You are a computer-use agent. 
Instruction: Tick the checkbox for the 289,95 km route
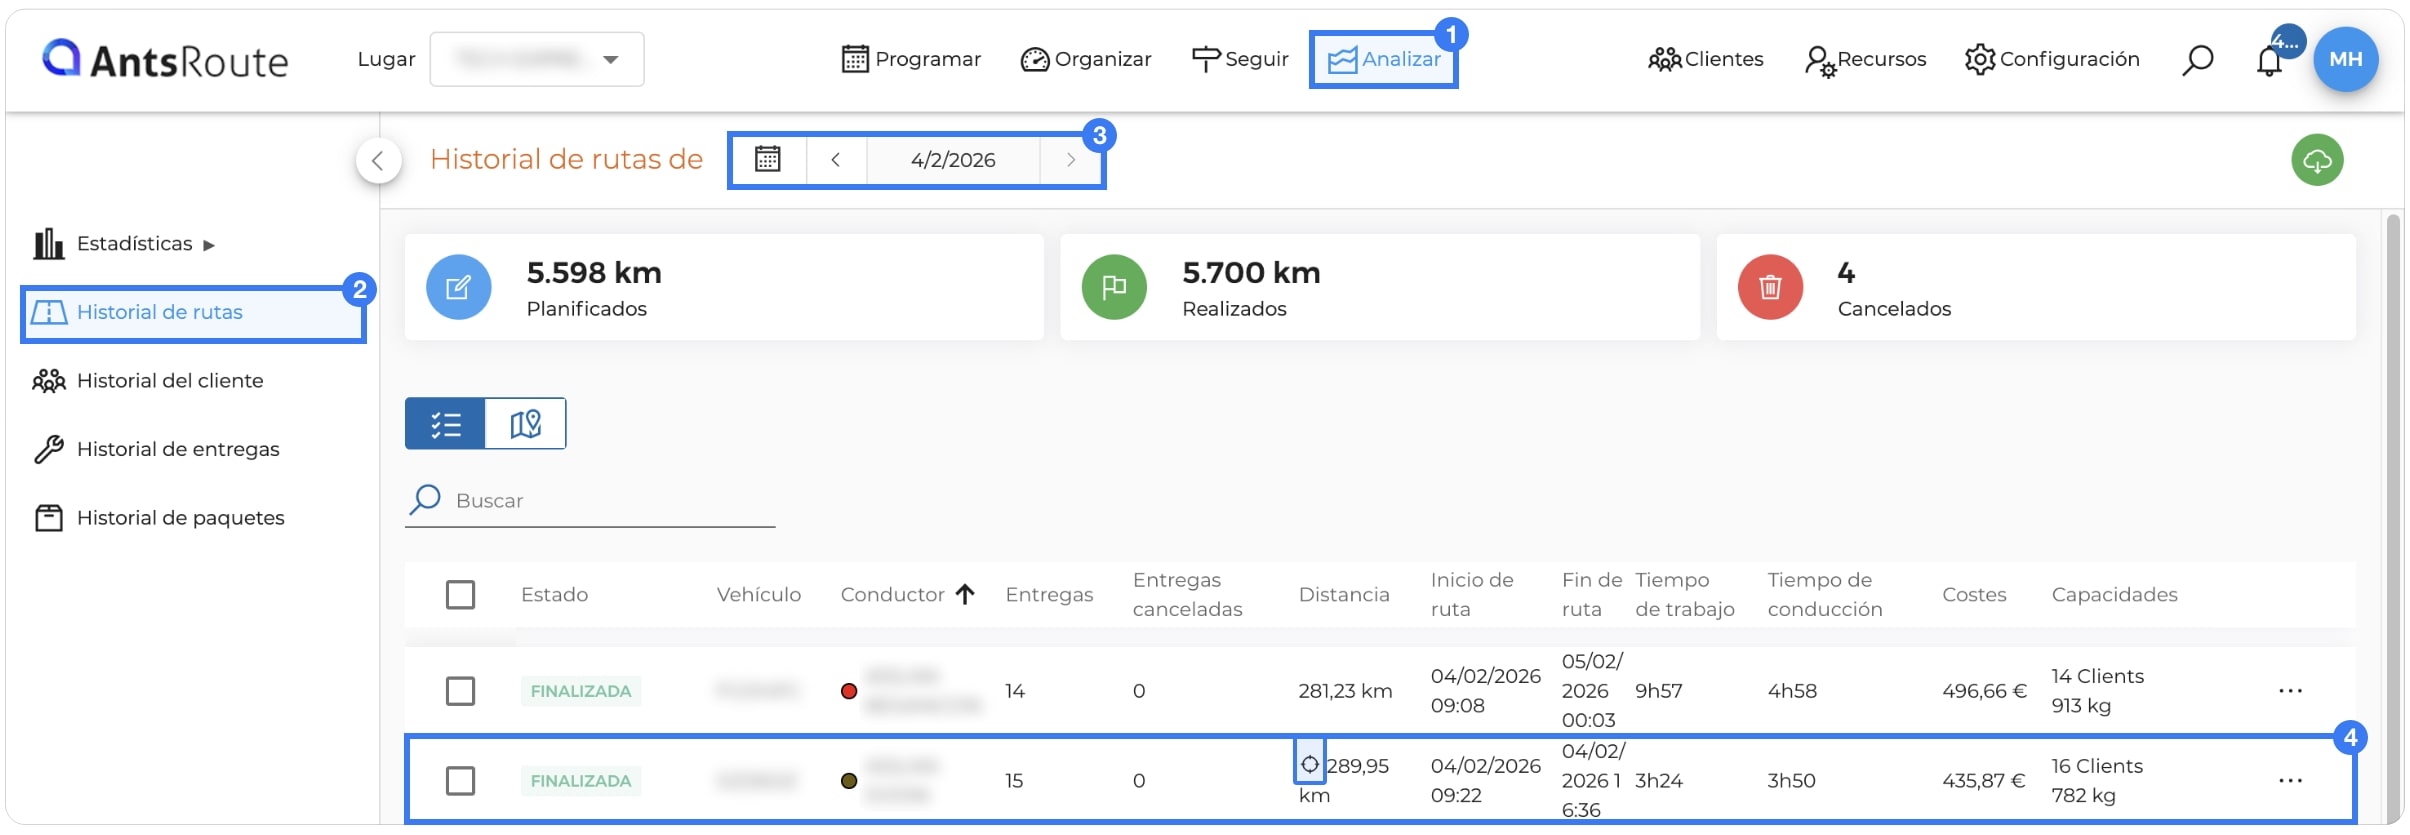[460, 781]
